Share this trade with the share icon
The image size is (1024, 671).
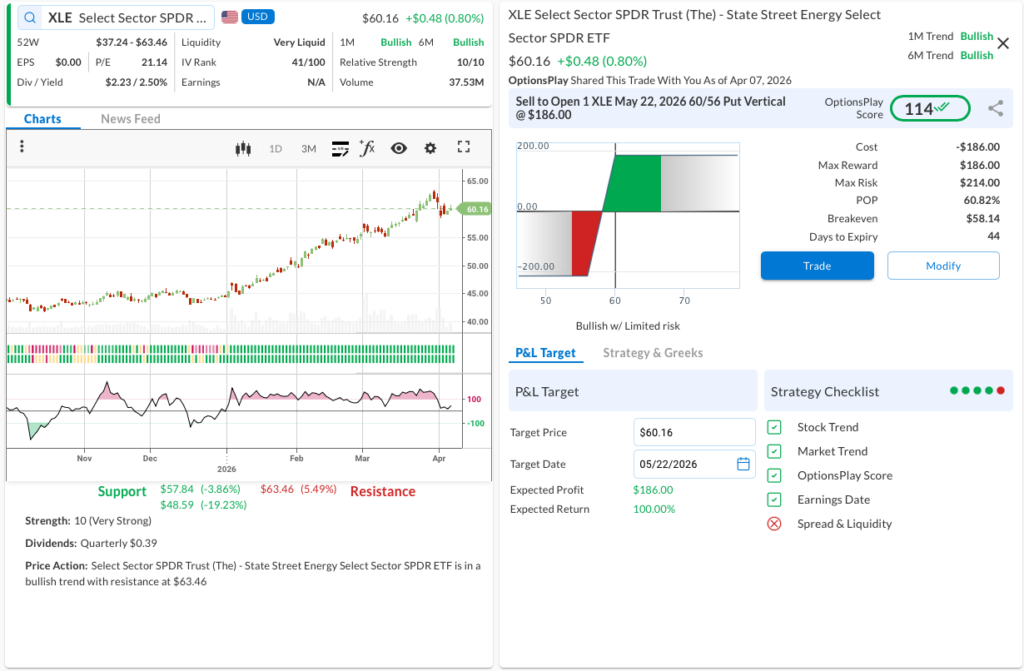tap(995, 108)
